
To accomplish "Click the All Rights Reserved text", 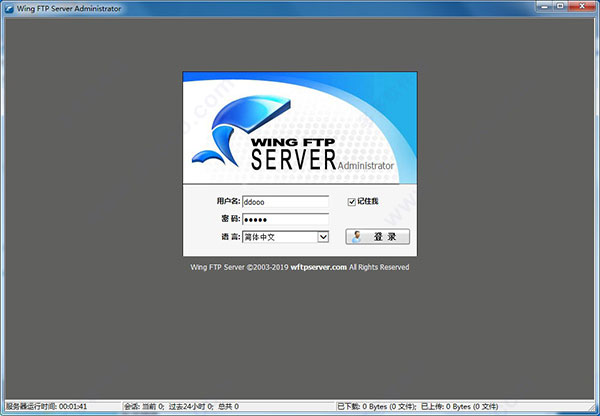I will click(379, 267).
